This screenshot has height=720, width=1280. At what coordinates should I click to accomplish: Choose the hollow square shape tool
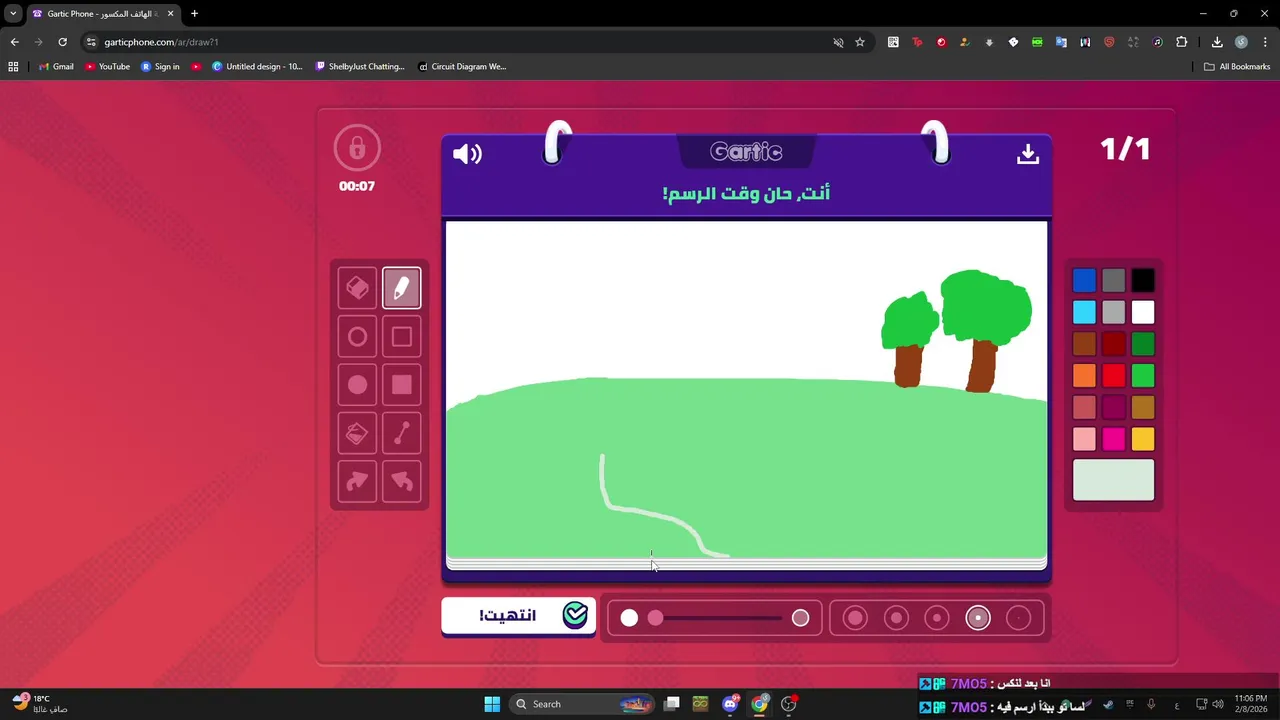pos(401,337)
